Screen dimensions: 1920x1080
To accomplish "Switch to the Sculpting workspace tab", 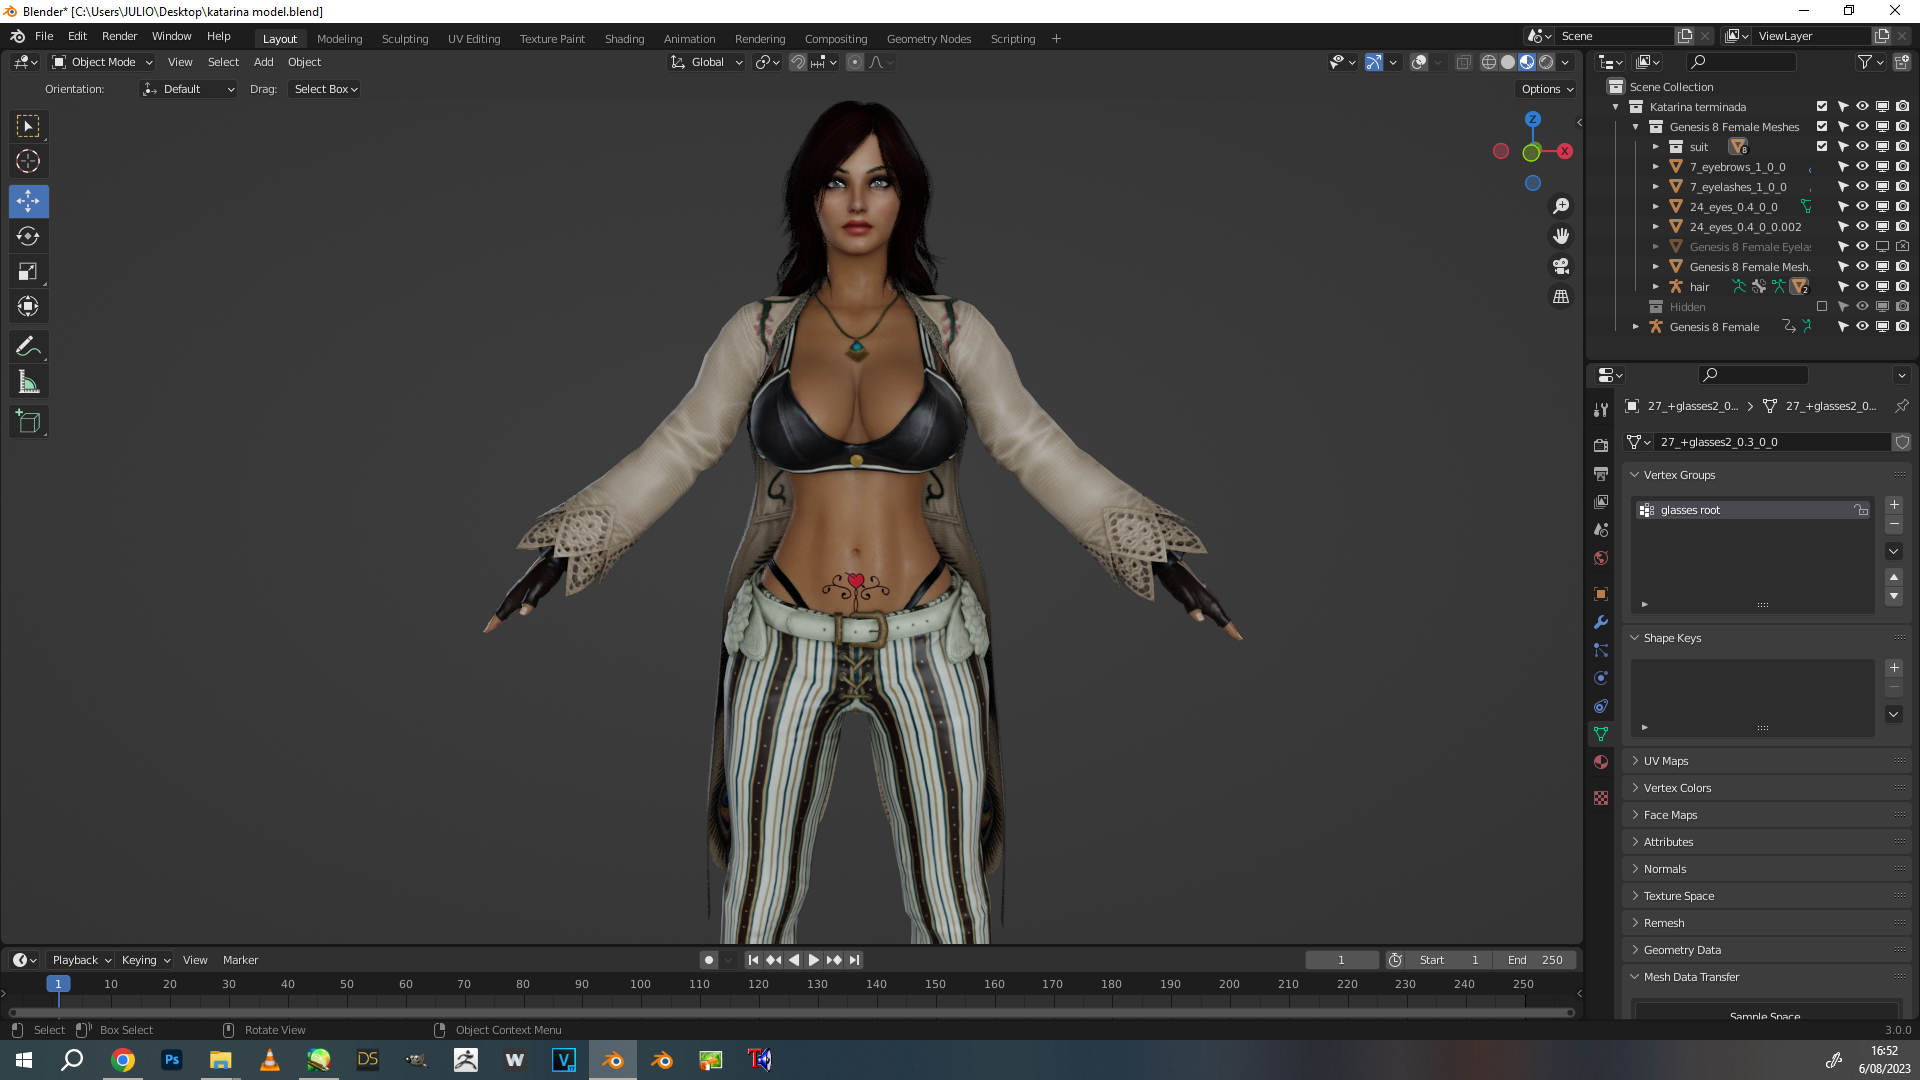I will point(405,39).
